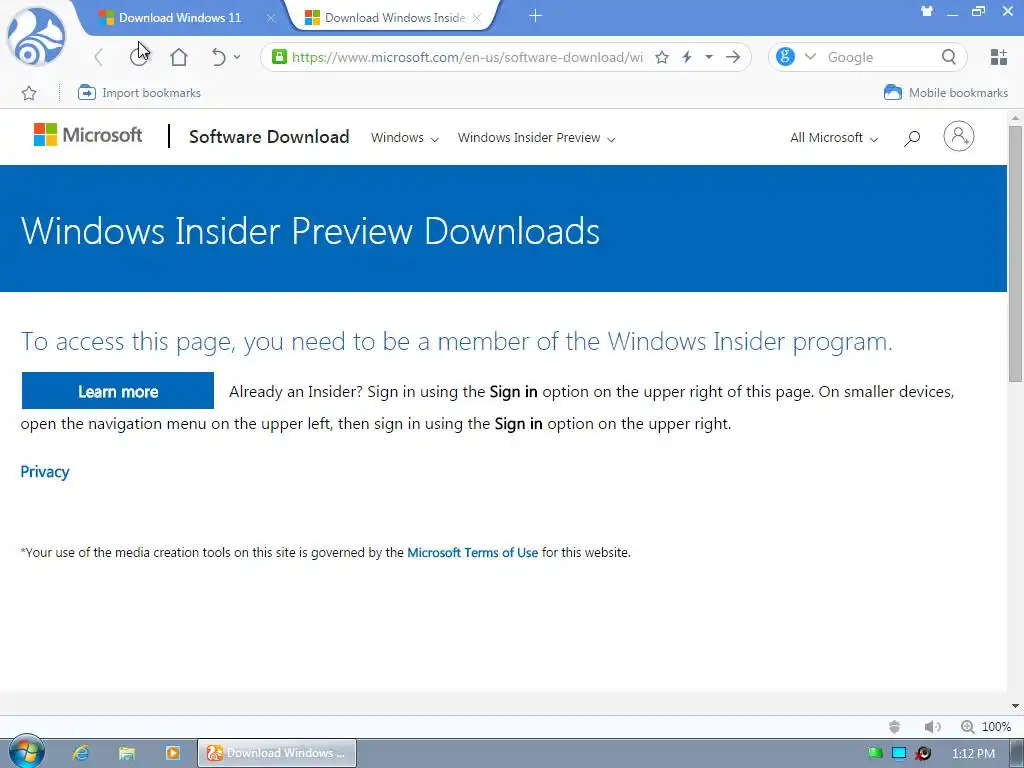Click the scrollbar down arrow
This screenshot has height=768, width=1024.
[x=1015, y=706]
